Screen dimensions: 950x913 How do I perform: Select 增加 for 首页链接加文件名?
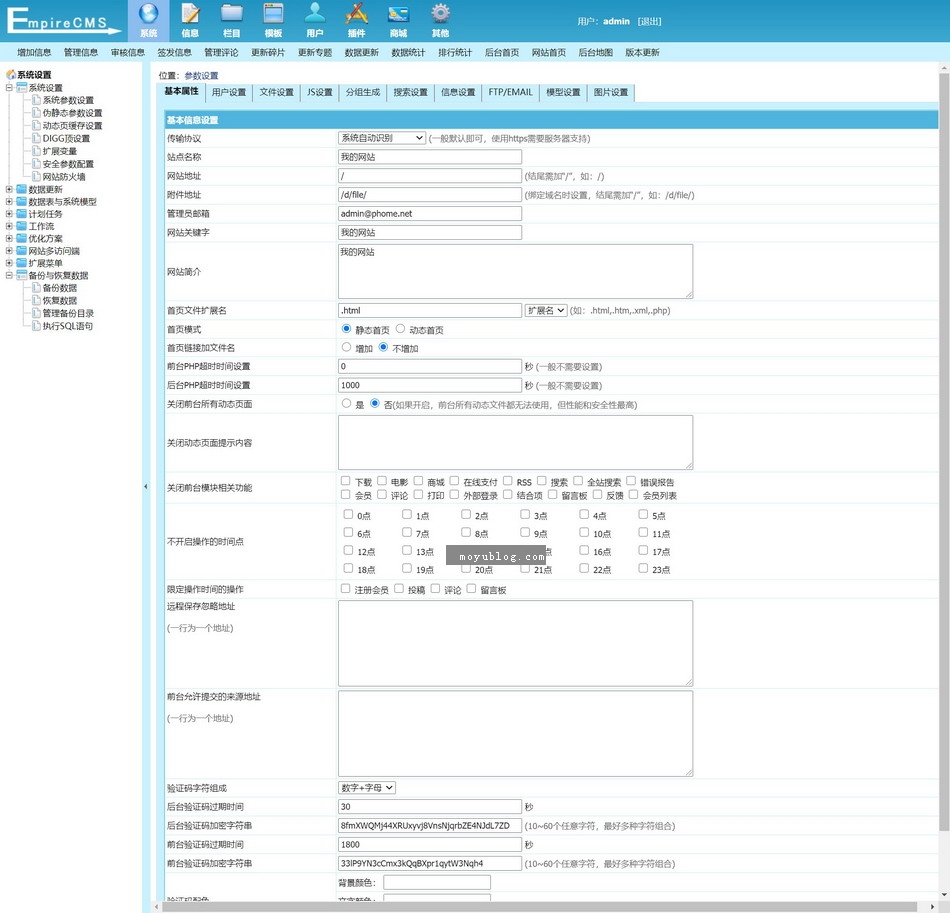347,347
